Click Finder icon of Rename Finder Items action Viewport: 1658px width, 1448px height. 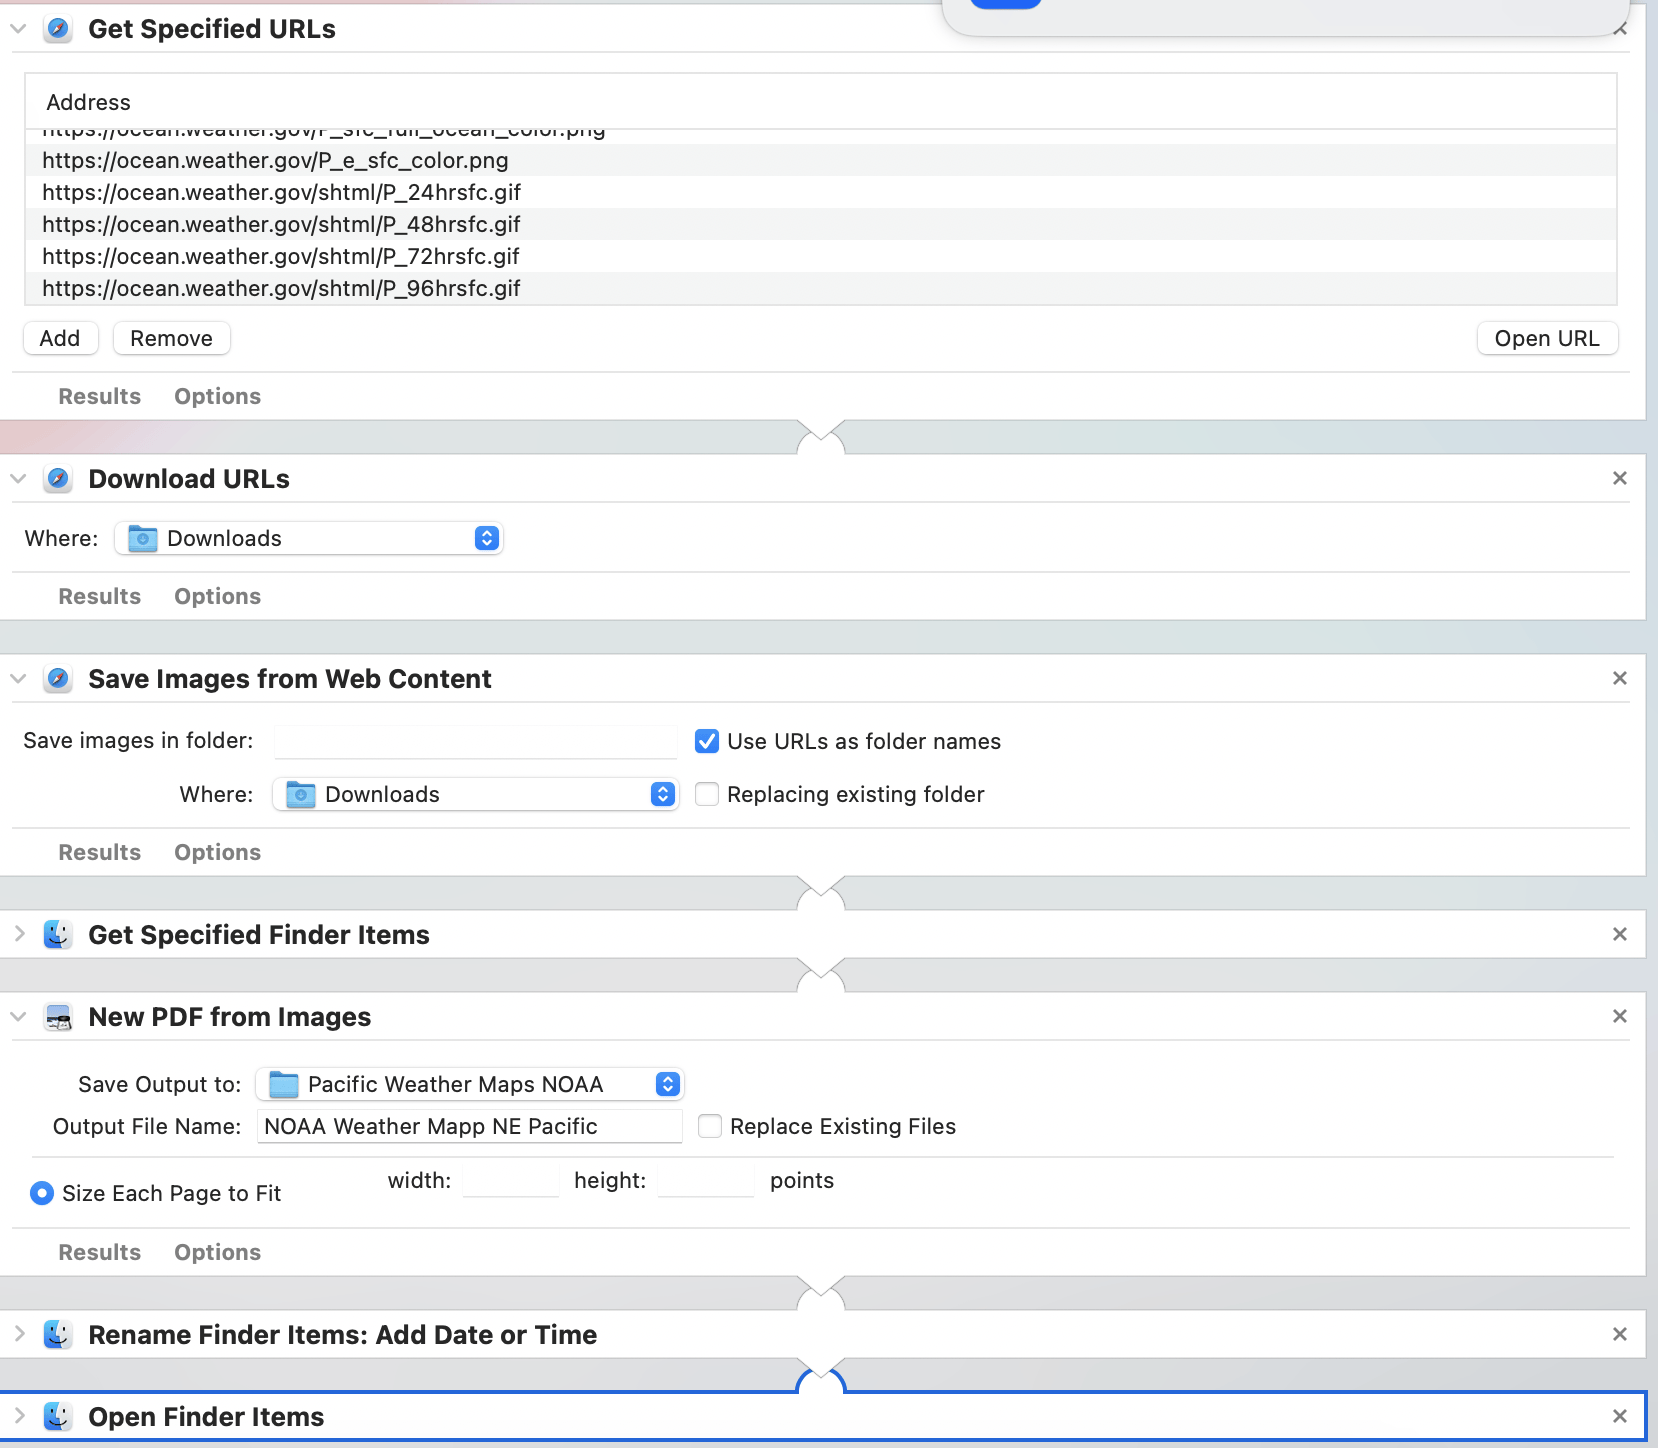pyautogui.click(x=58, y=1335)
